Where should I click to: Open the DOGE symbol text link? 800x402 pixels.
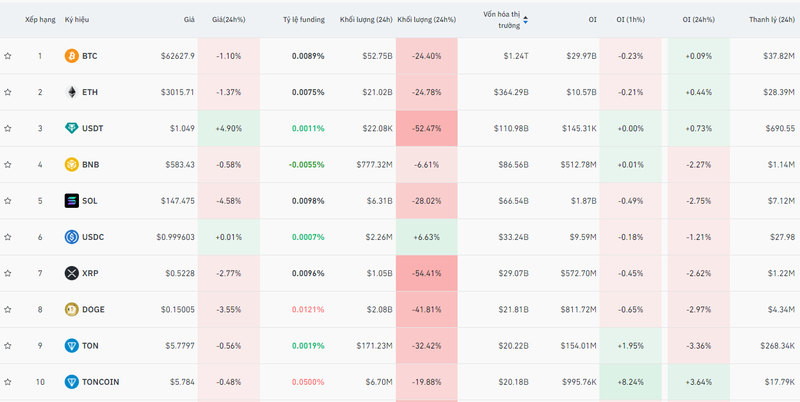pyautogui.click(x=93, y=309)
